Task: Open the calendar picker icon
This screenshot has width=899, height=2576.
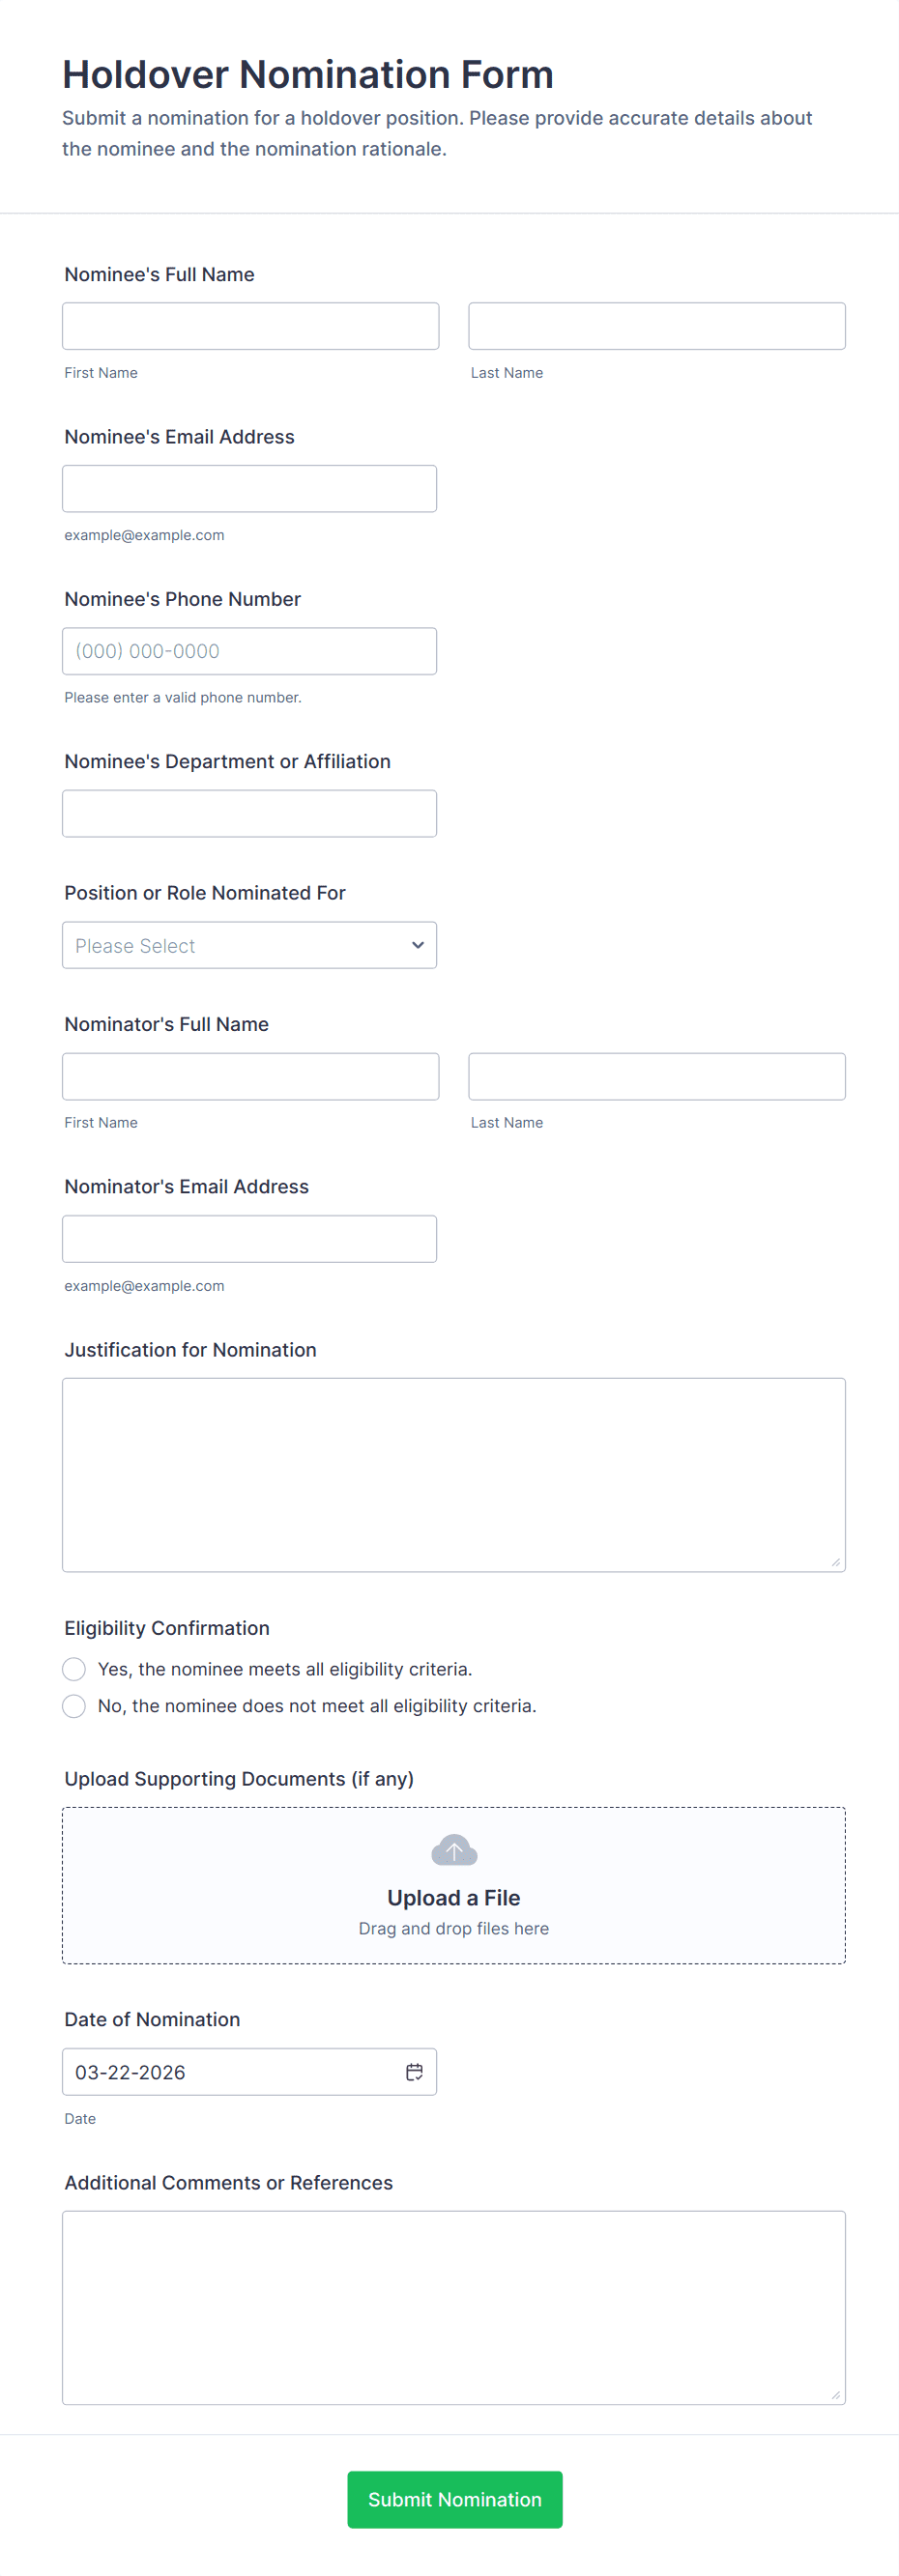Action: click(414, 2071)
